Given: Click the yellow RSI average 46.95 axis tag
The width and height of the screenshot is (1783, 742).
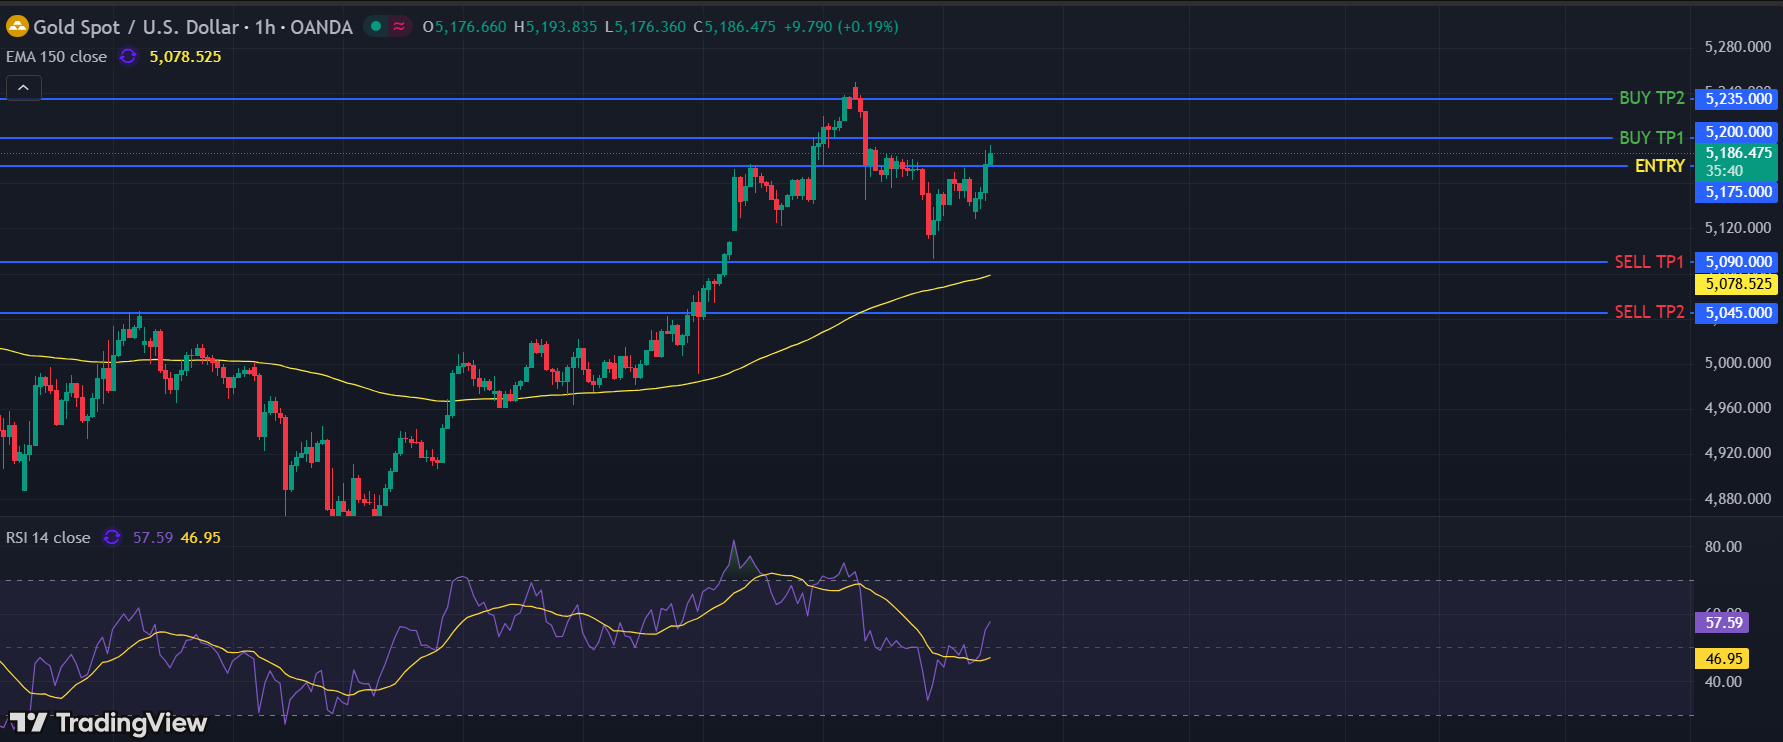Looking at the screenshot, I should [x=1723, y=659].
